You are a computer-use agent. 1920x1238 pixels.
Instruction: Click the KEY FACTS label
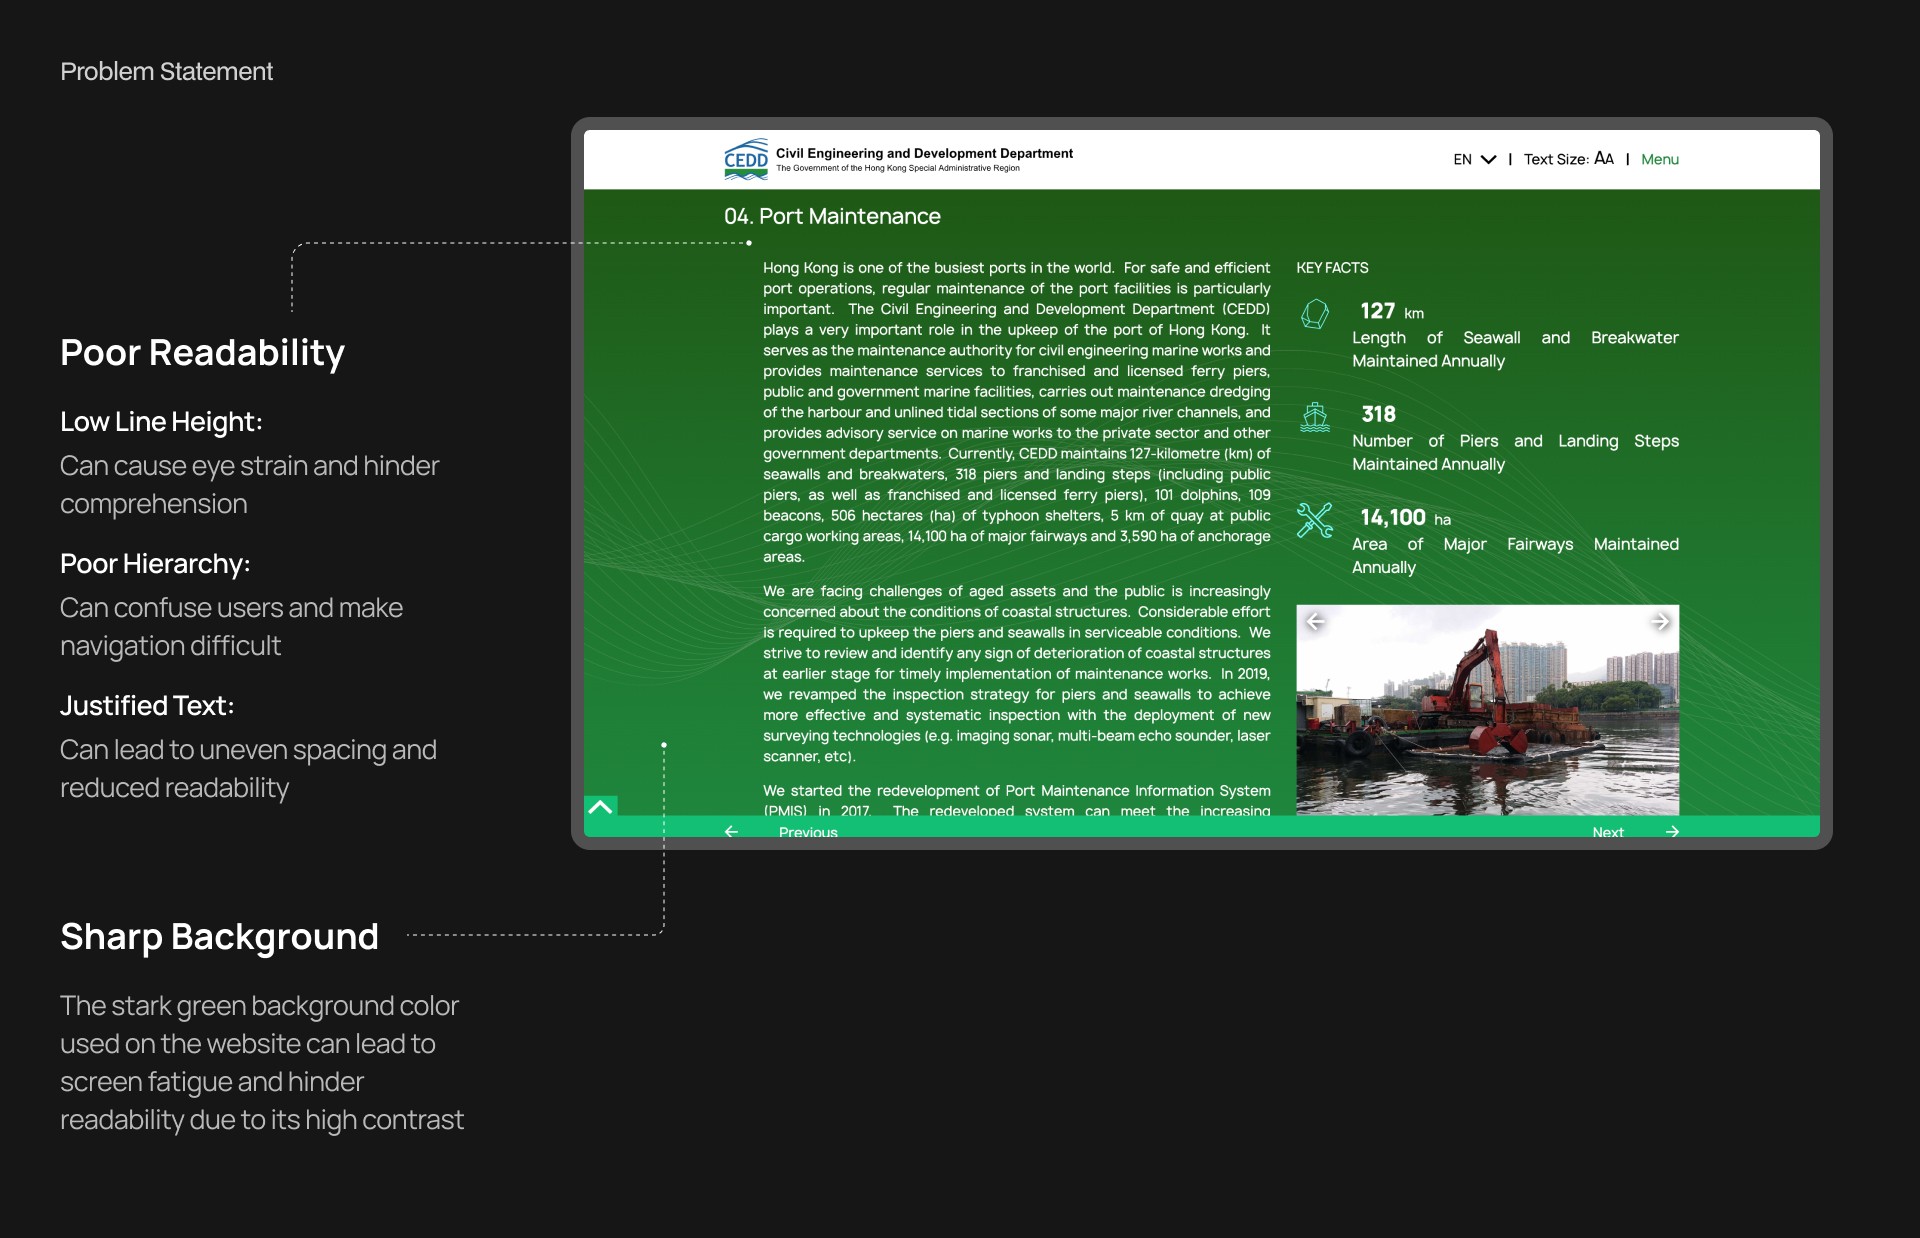[x=1332, y=268]
